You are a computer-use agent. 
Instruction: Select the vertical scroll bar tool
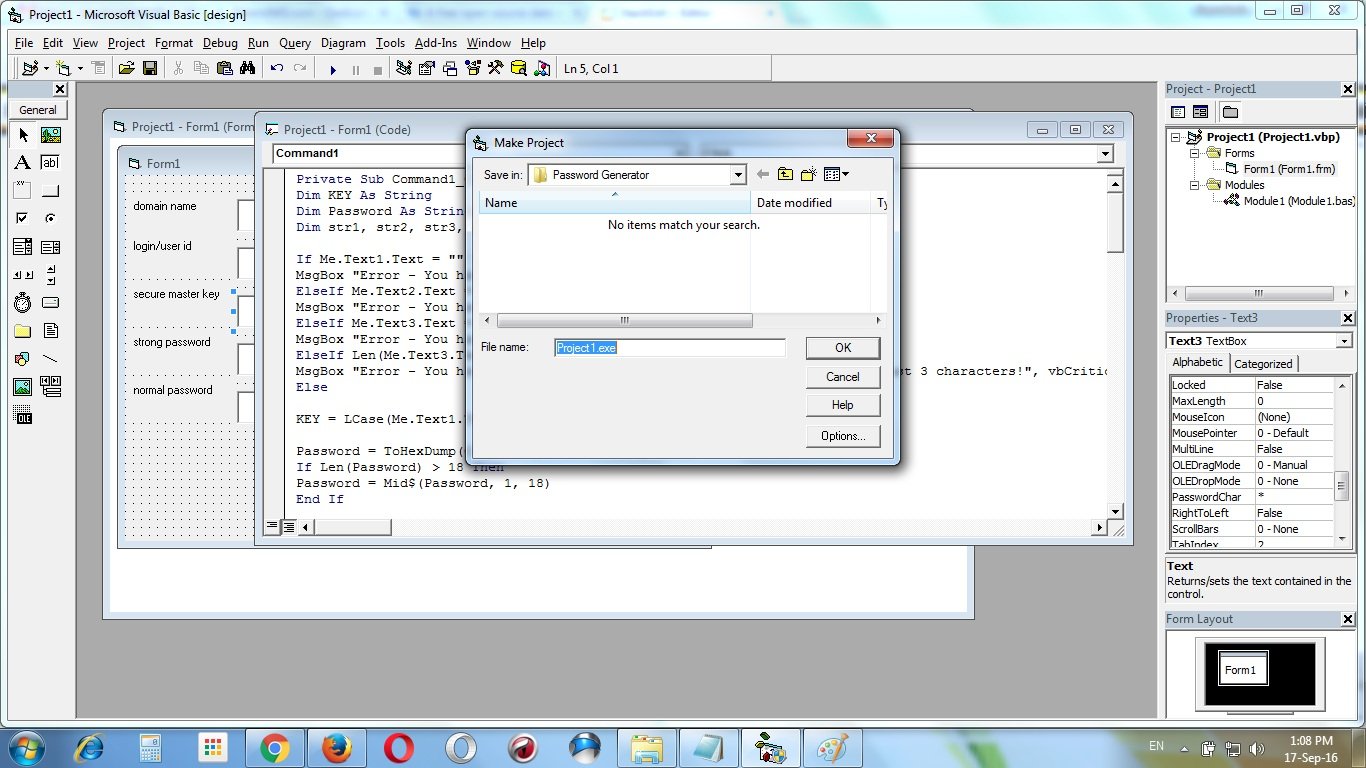click(50, 275)
